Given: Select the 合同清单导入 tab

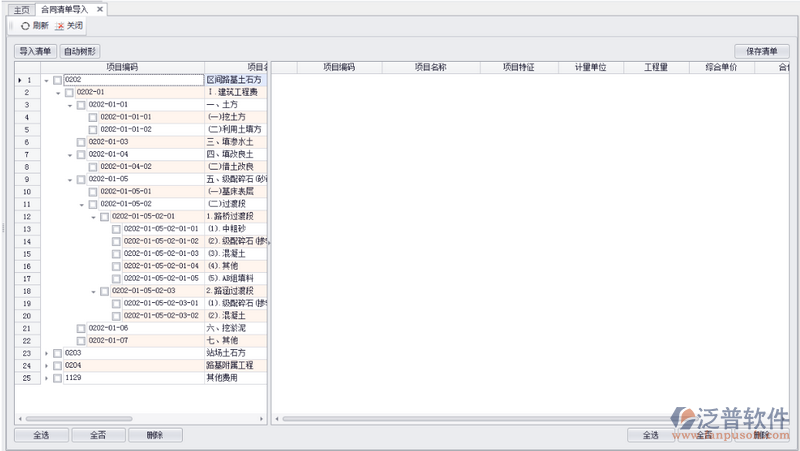Looking at the screenshot, I should tap(65, 9).
